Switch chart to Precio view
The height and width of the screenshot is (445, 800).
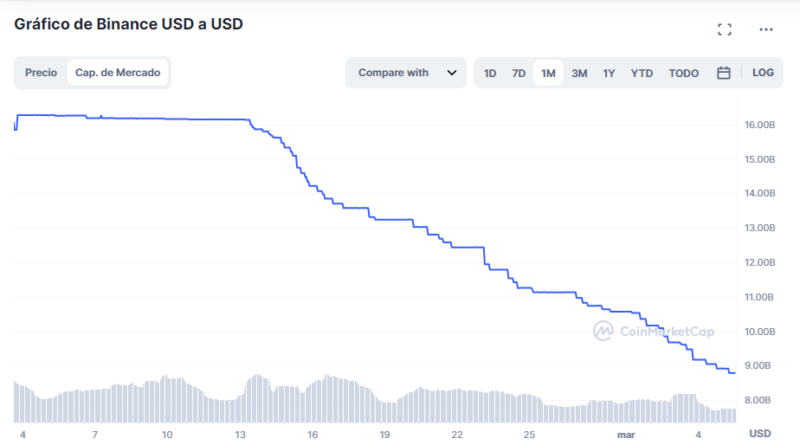click(x=41, y=73)
